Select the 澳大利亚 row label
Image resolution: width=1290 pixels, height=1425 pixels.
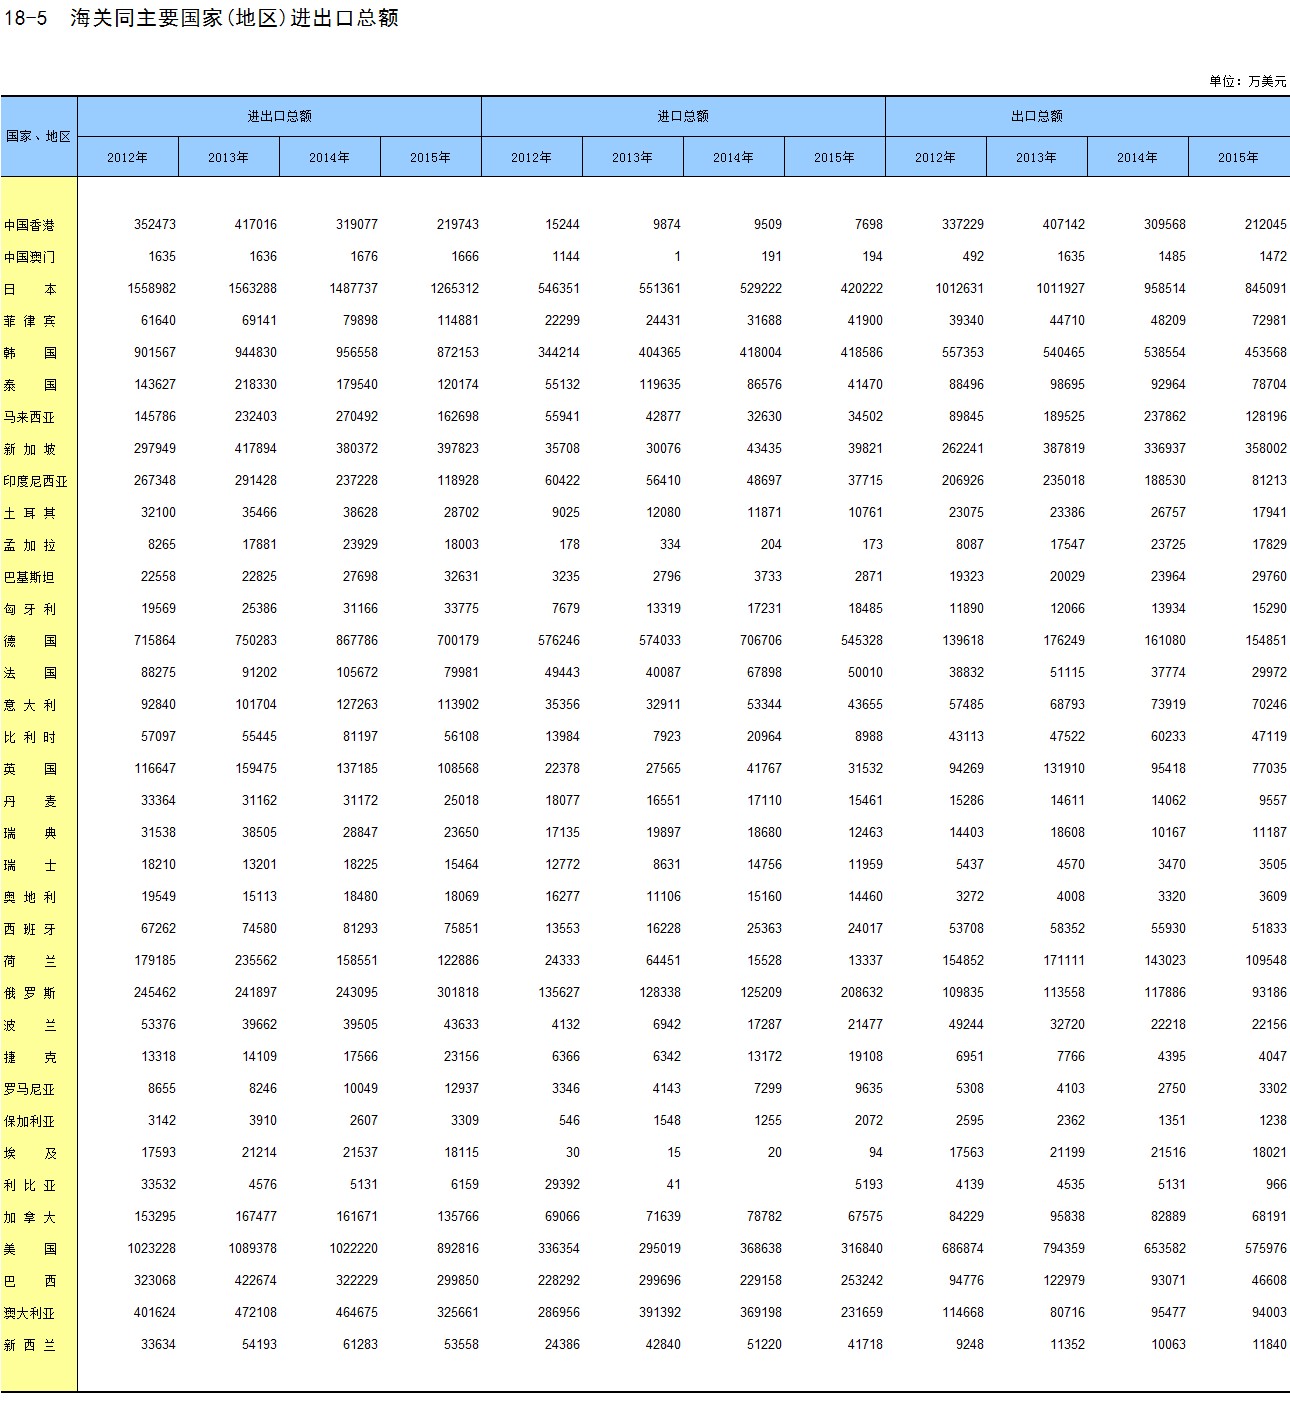point(30,1314)
